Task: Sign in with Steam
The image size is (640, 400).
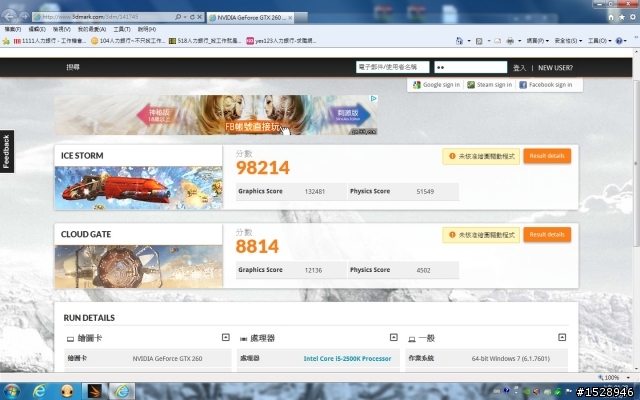Action: 489,85
